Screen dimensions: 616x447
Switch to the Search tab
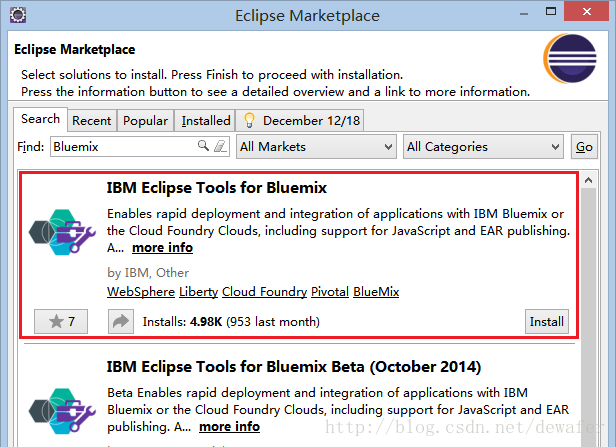point(40,119)
